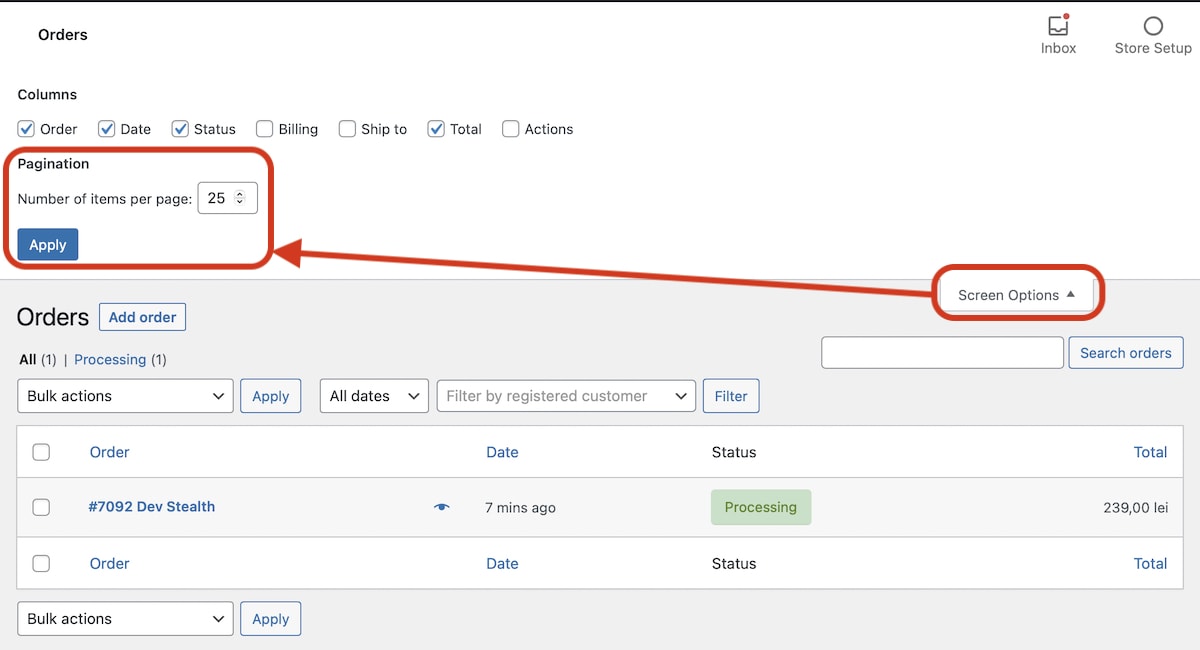Viewport: 1200px width, 650px height.
Task: Tick the Actions column checkbox
Action: [511, 129]
